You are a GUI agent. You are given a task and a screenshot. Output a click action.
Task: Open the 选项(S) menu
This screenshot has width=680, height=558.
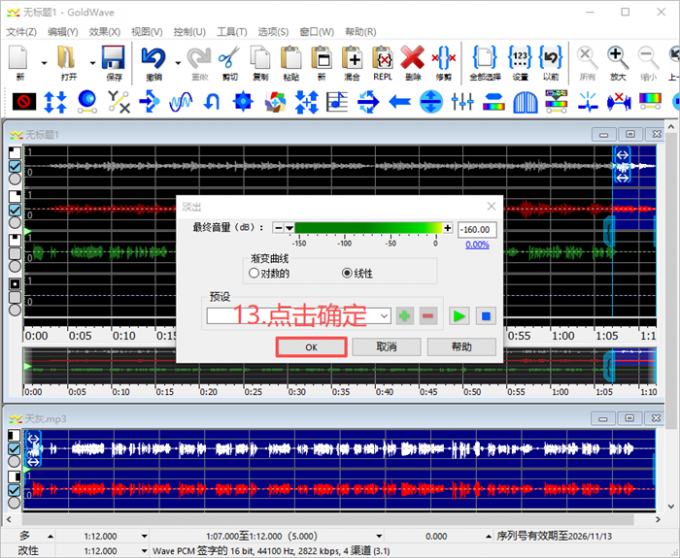click(273, 32)
